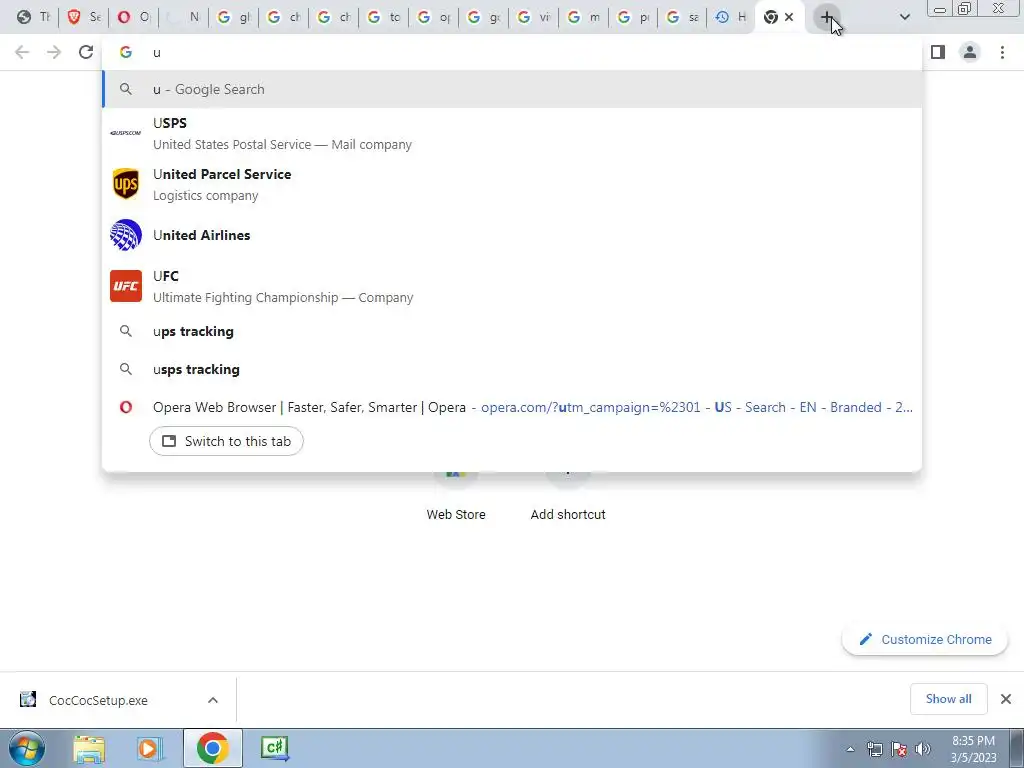Image resolution: width=1024 pixels, height=768 pixels.
Task: Click the Switch to this tab button
Action: click(x=226, y=441)
